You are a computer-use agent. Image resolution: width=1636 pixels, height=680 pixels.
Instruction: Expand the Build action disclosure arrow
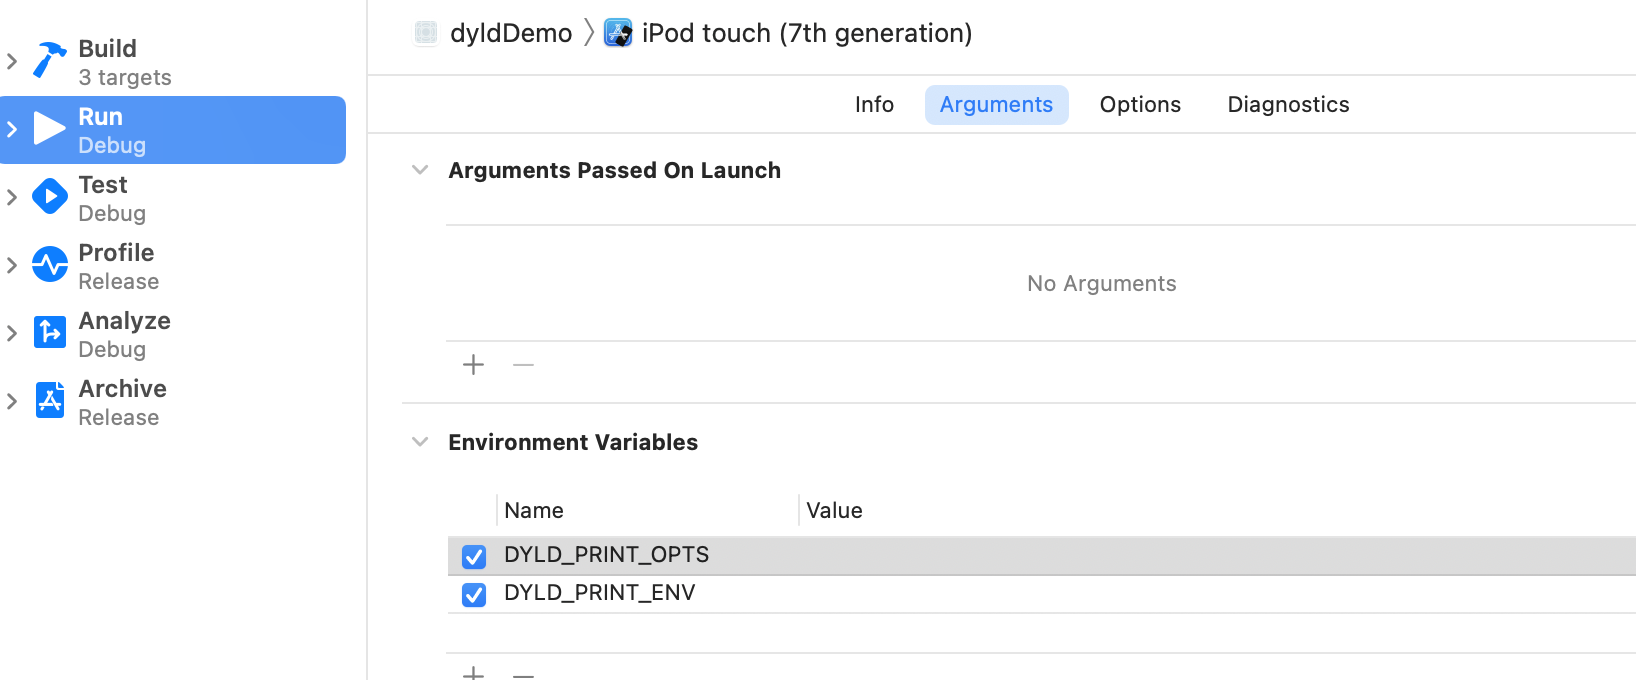[12, 61]
